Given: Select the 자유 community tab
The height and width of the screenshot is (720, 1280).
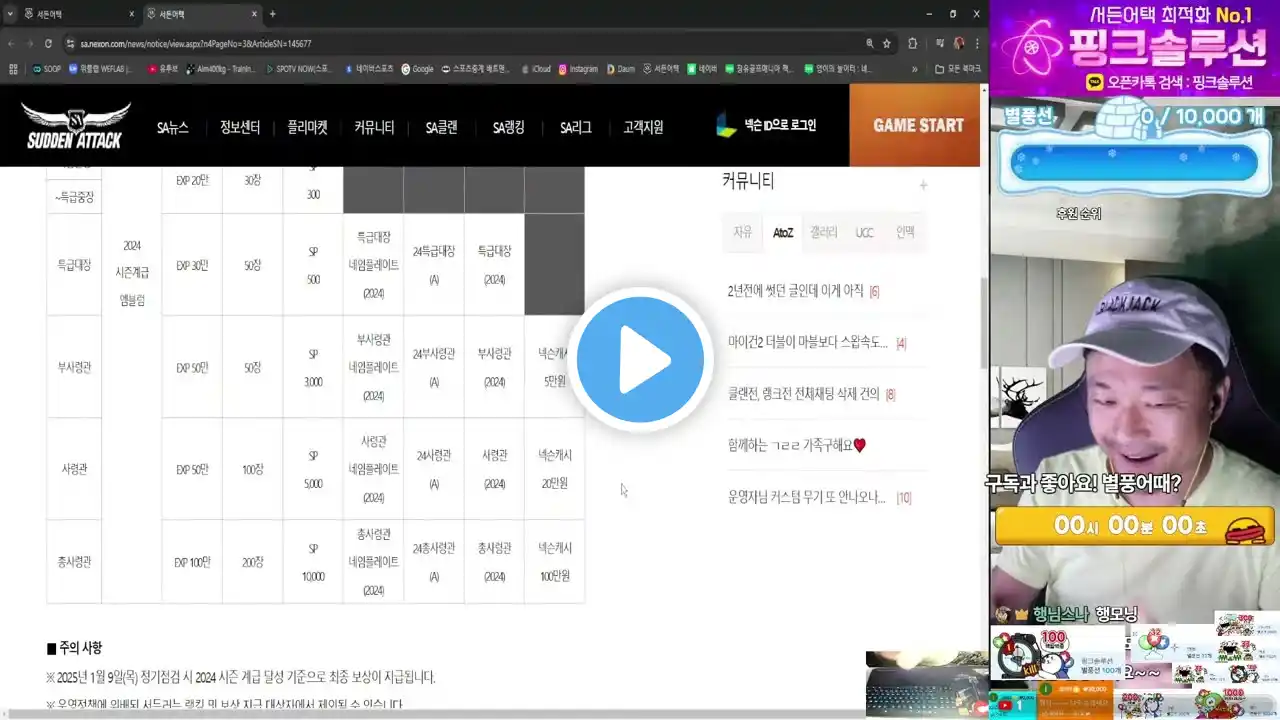Looking at the screenshot, I should pyautogui.click(x=742, y=232).
